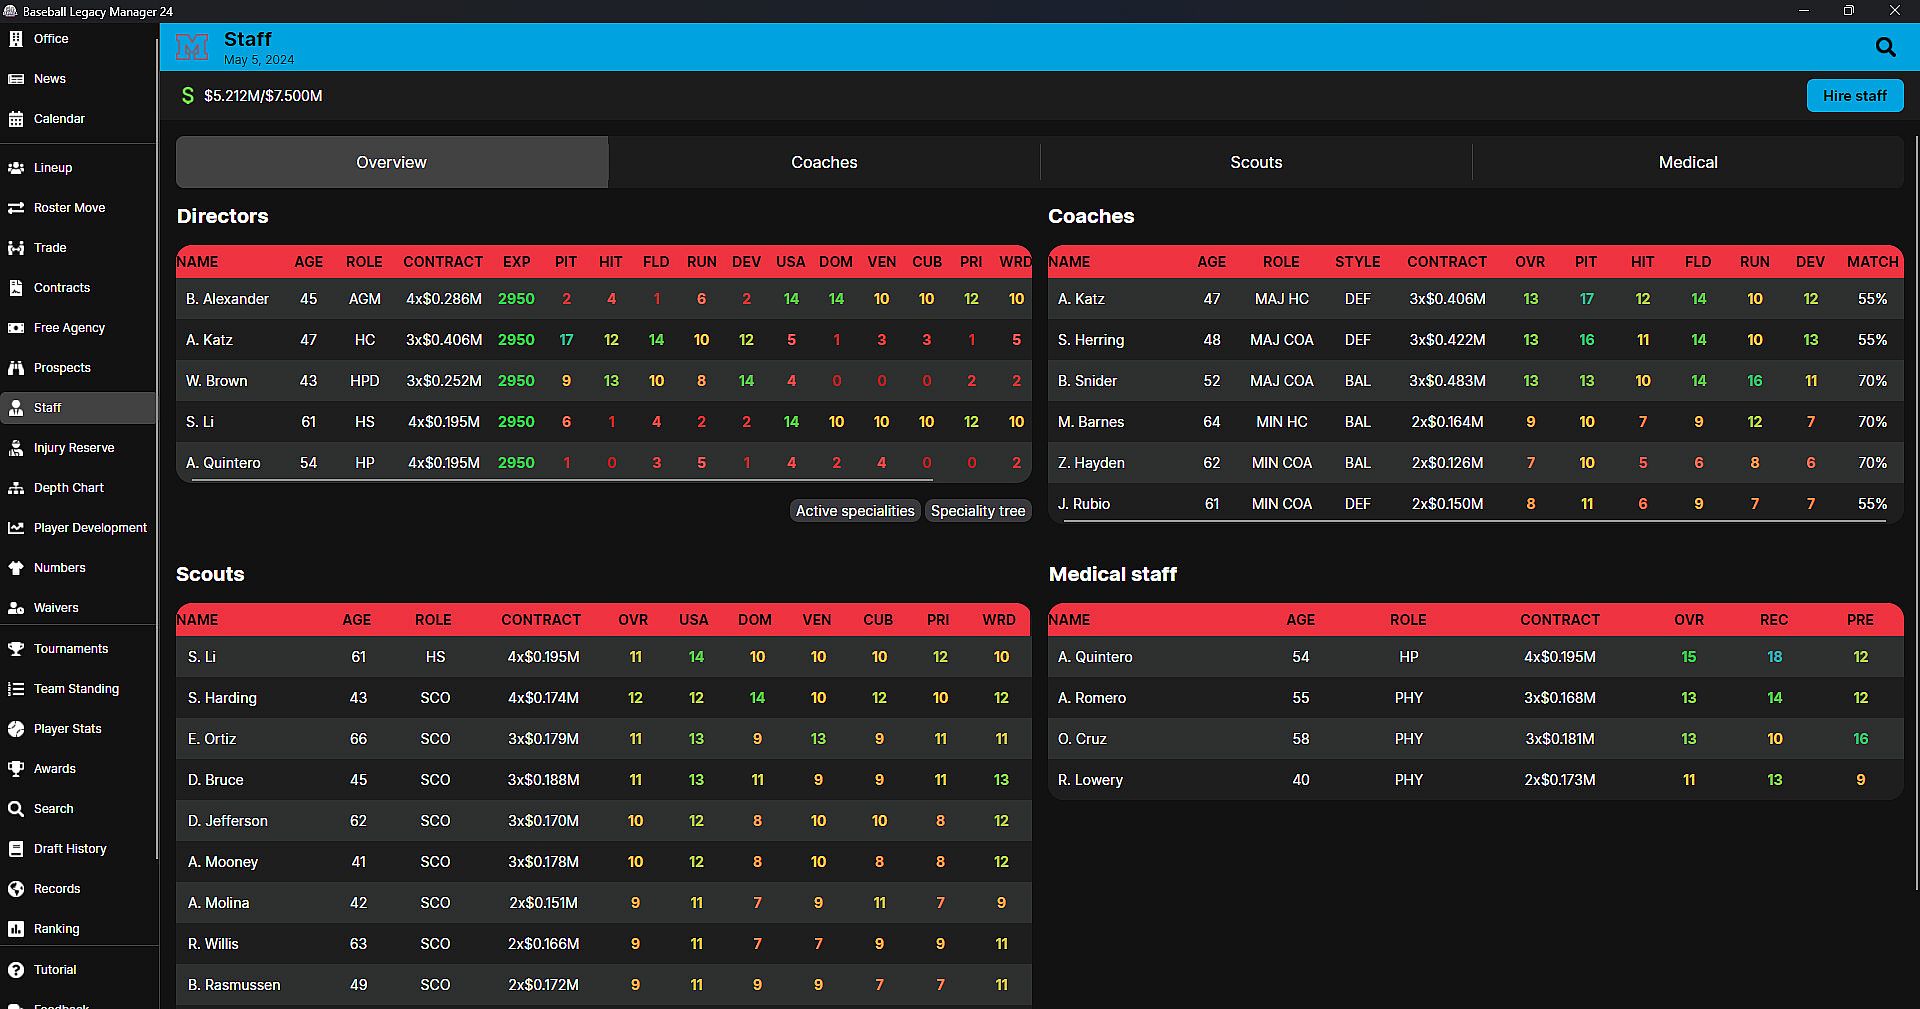
Task: Select scout S. Harding
Action: point(604,698)
